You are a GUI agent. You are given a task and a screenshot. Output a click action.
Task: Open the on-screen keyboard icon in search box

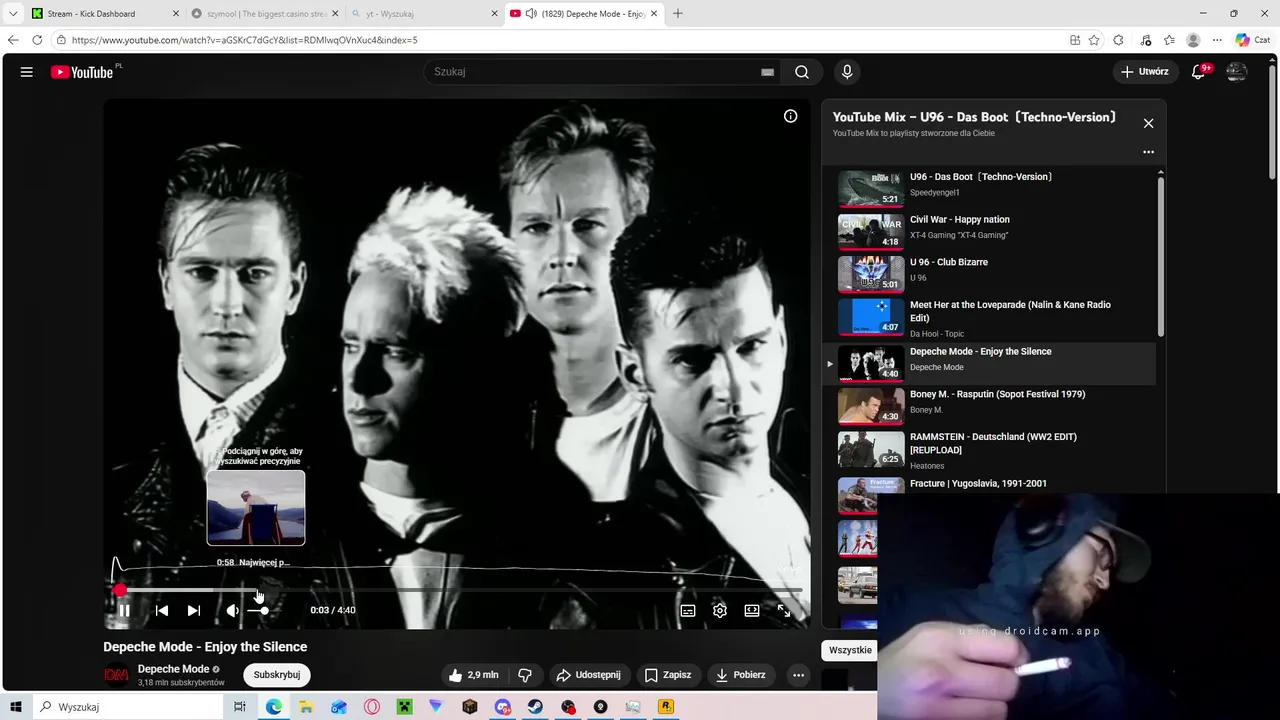[x=767, y=72]
